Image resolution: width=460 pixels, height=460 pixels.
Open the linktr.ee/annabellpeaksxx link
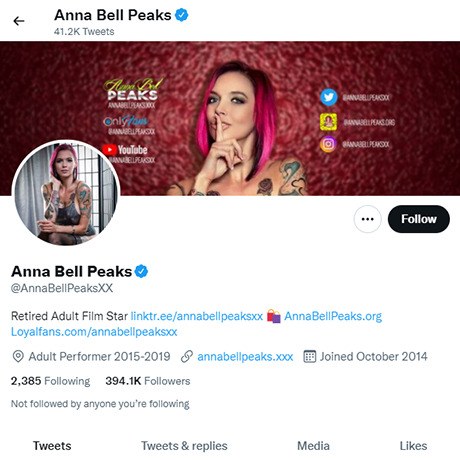[197, 316]
